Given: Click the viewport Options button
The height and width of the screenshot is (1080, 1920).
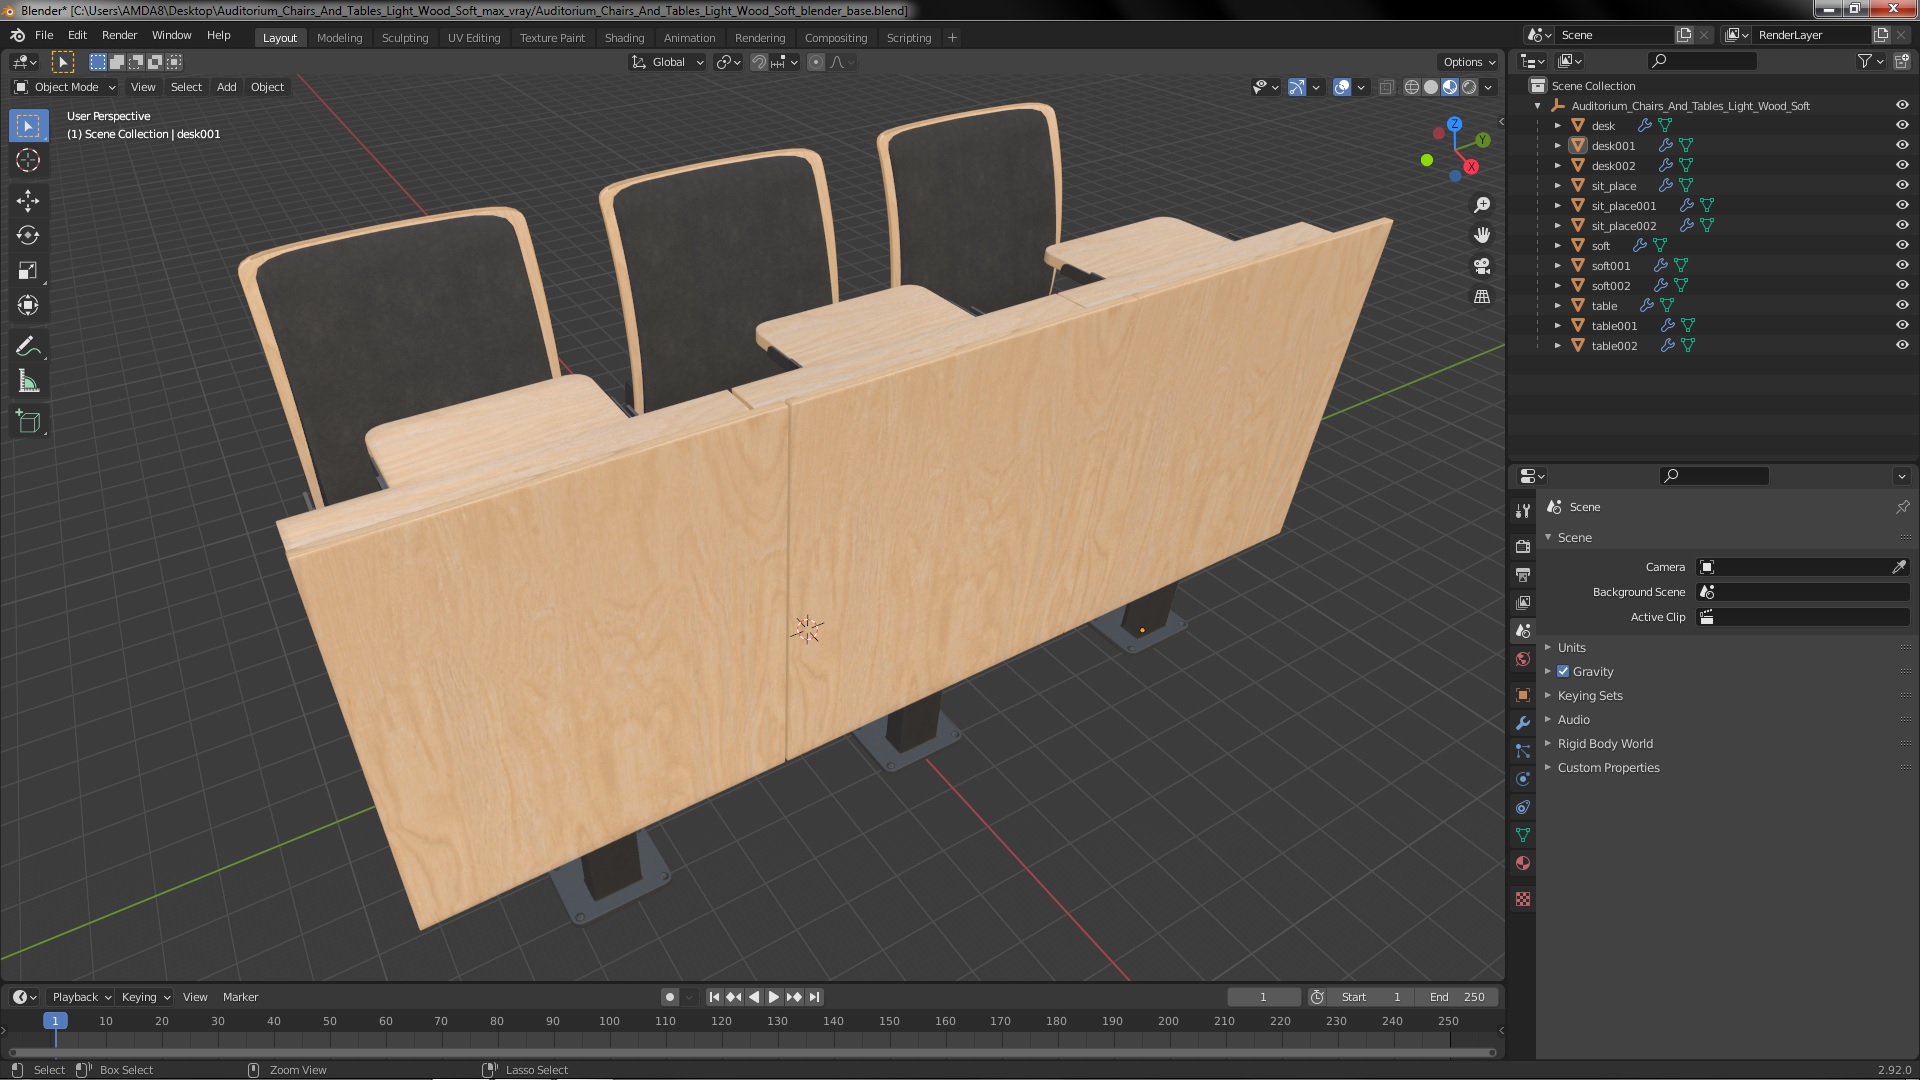Looking at the screenshot, I should coord(1468,62).
